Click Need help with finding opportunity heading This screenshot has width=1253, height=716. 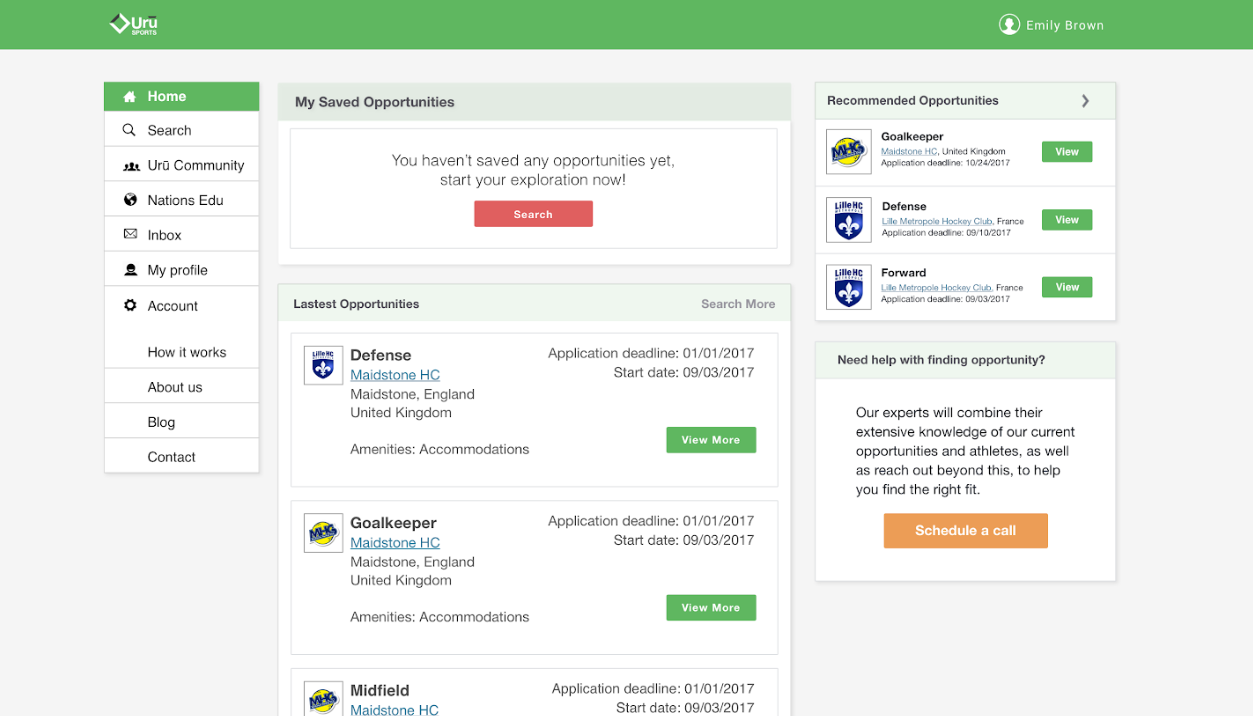click(941, 360)
